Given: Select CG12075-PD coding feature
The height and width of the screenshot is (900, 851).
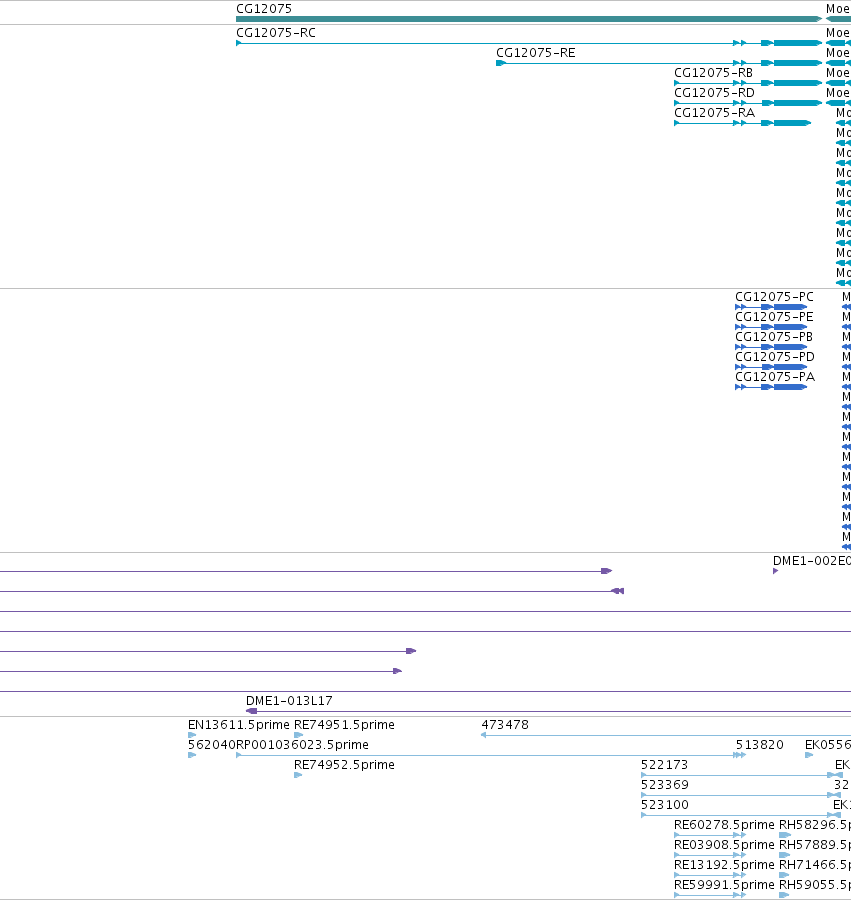Looking at the screenshot, I should click(x=775, y=357).
